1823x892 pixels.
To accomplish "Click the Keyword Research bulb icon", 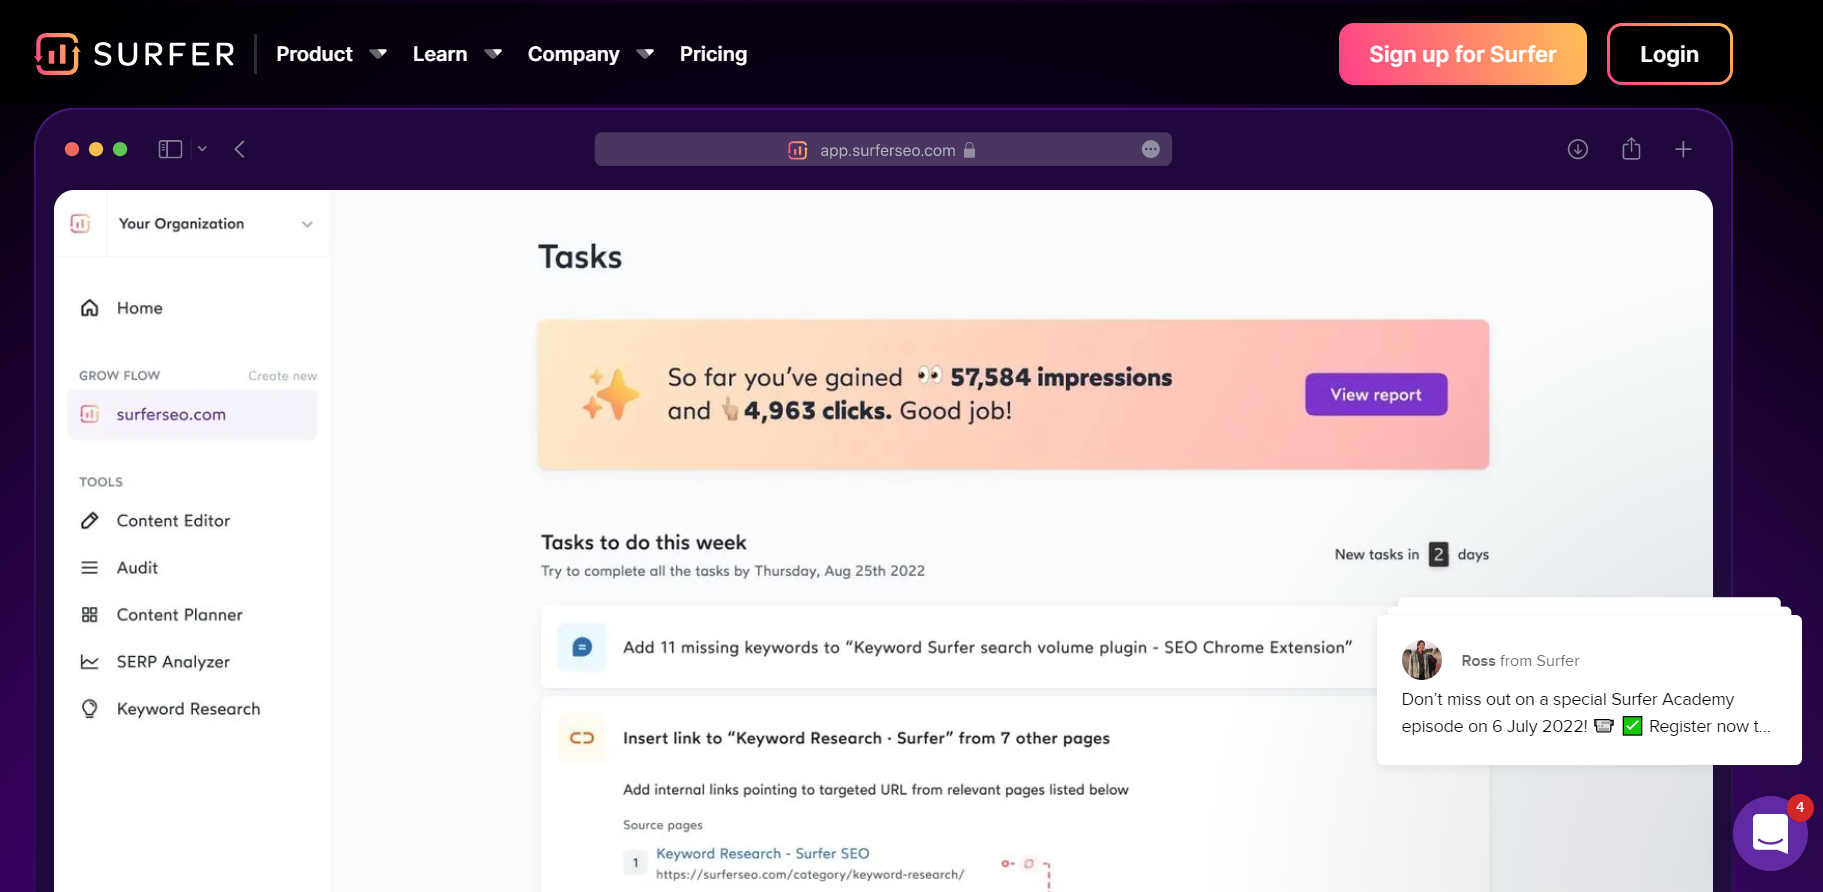I will pos(90,709).
